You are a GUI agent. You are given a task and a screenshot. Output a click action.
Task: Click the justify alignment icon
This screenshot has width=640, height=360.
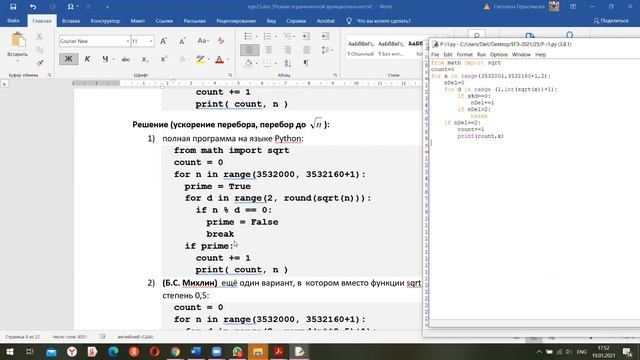point(306,50)
